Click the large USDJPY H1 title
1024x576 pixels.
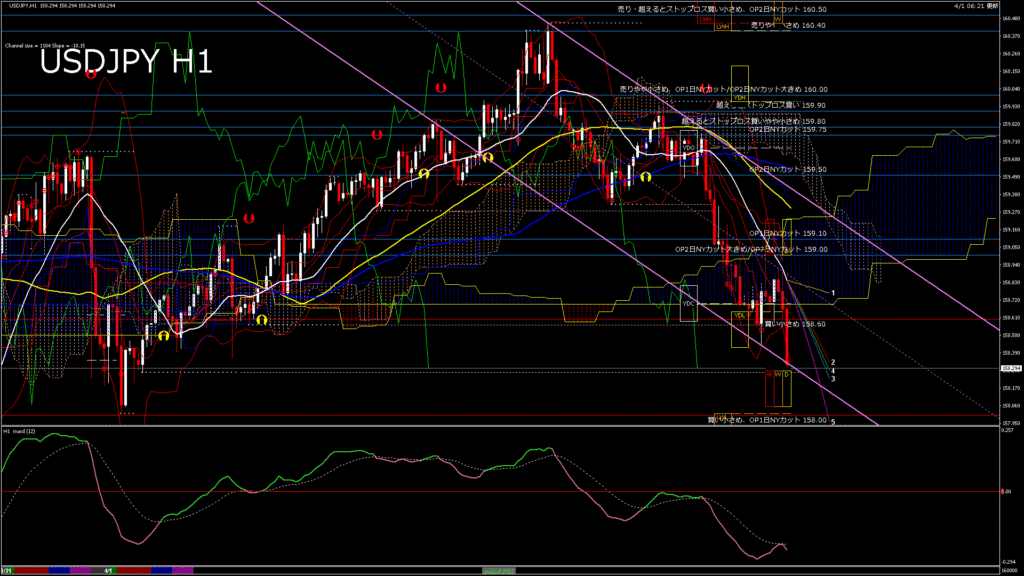click(126, 62)
